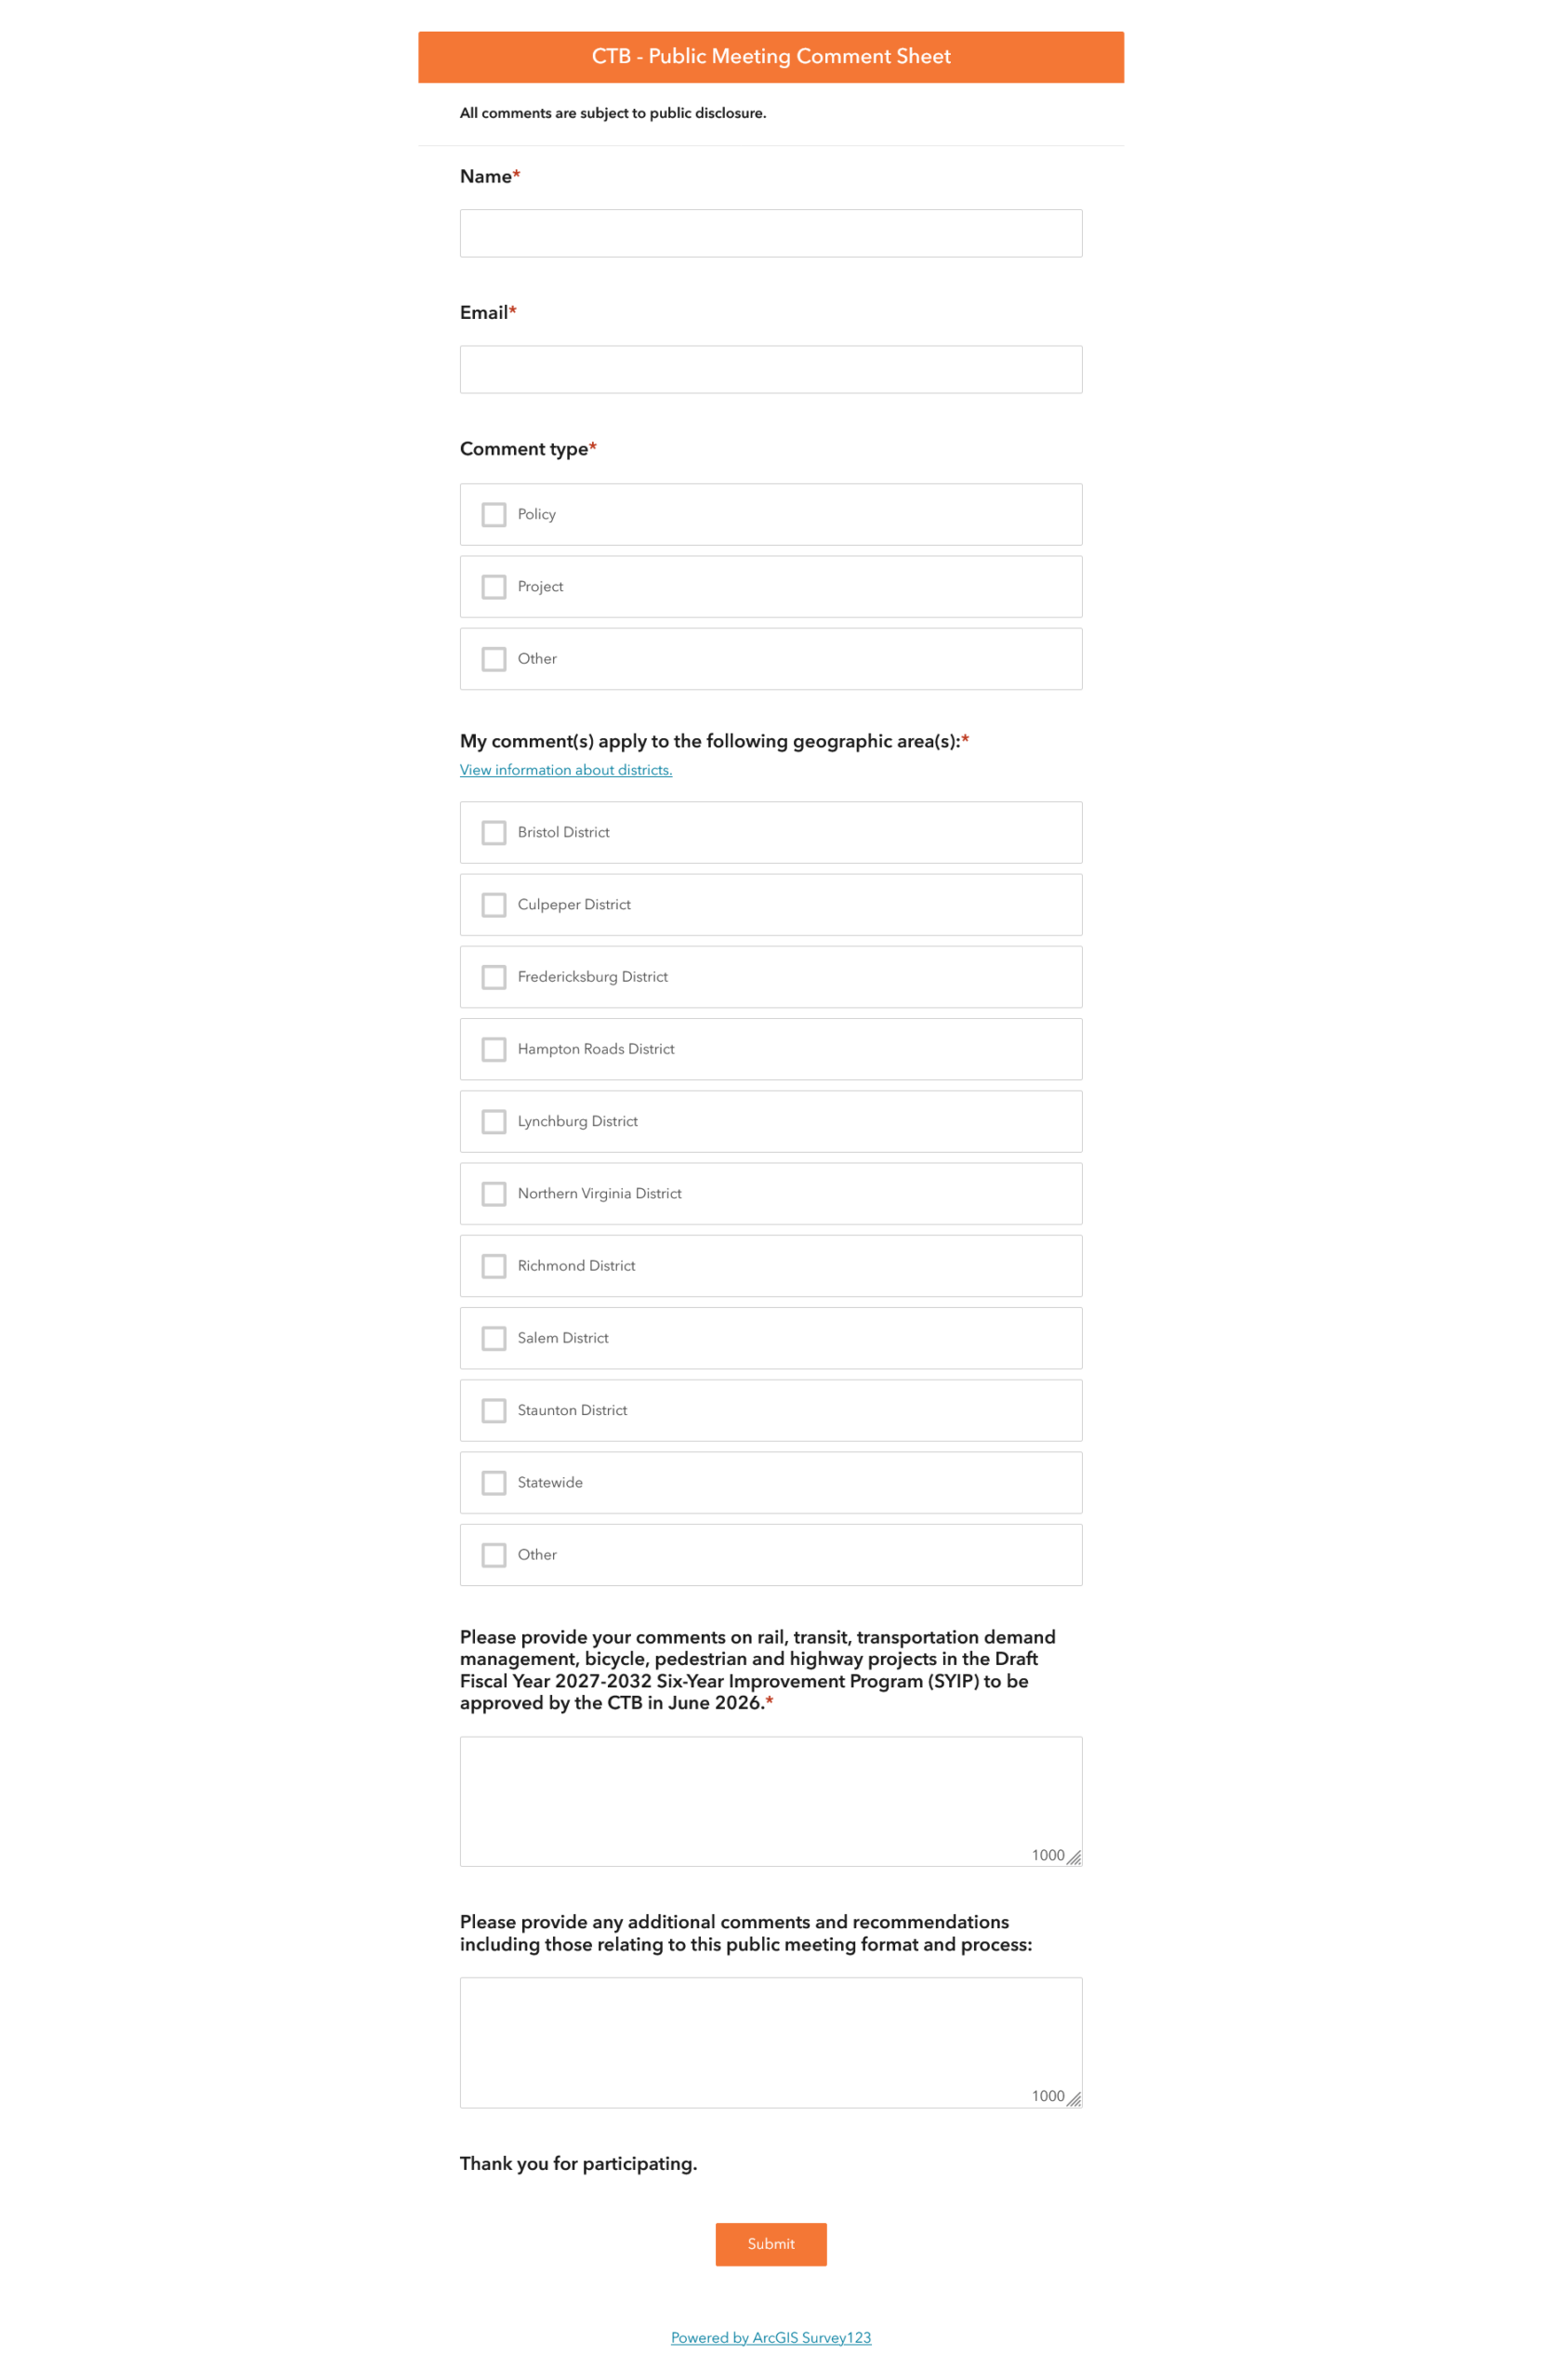Click the Name input field

click(x=770, y=233)
